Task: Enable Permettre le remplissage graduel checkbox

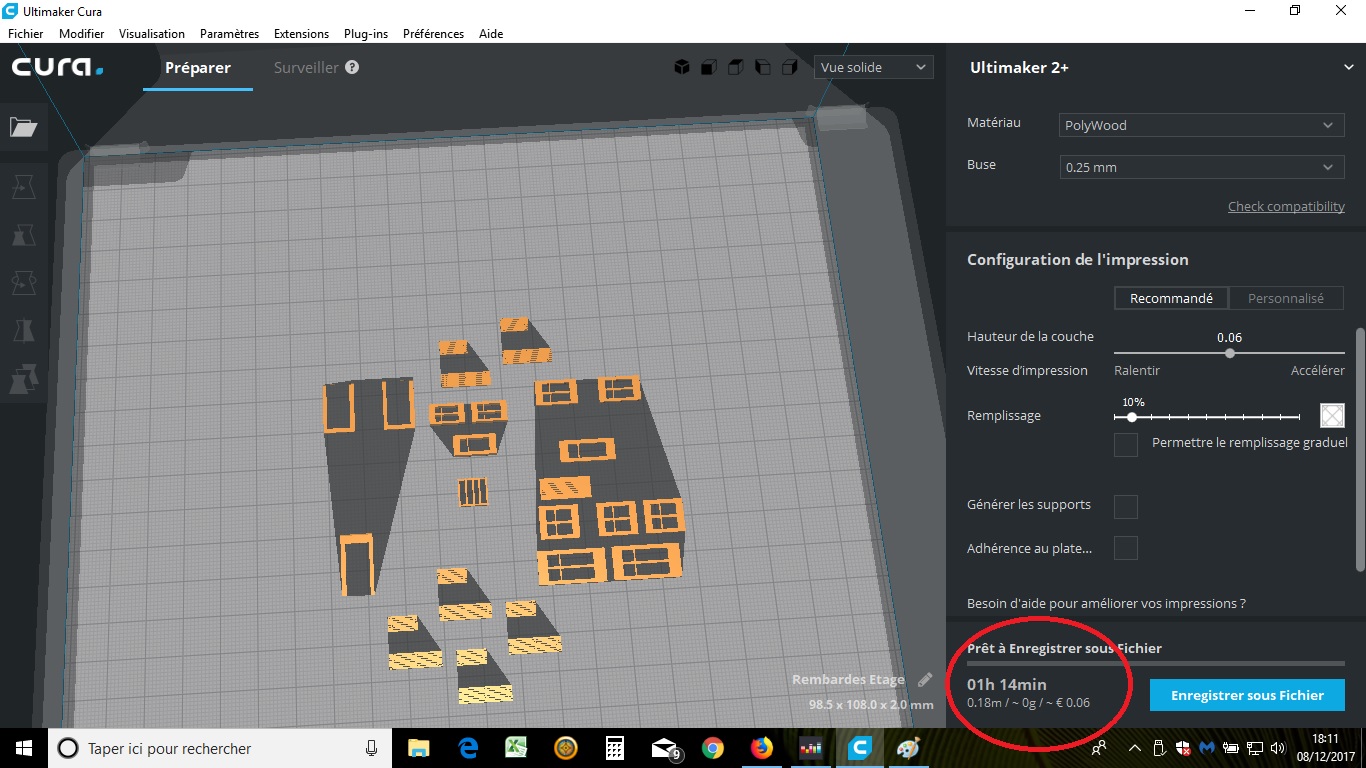Action: click(1126, 444)
